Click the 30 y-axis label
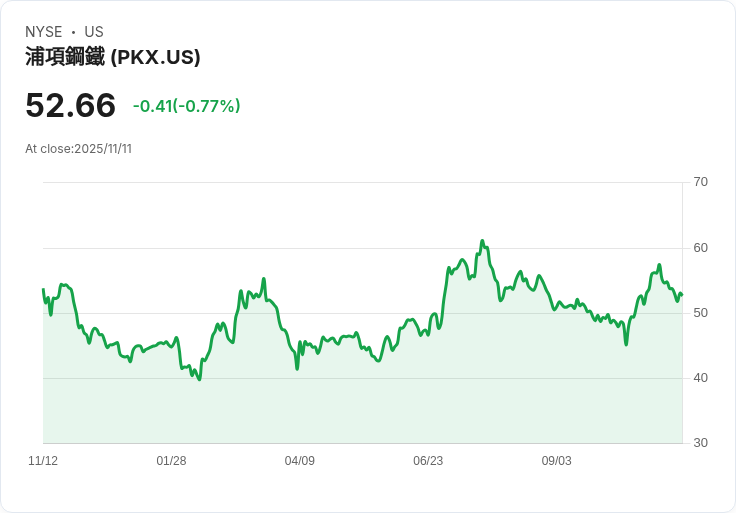This screenshot has width=736, height=513. tap(701, 443)
